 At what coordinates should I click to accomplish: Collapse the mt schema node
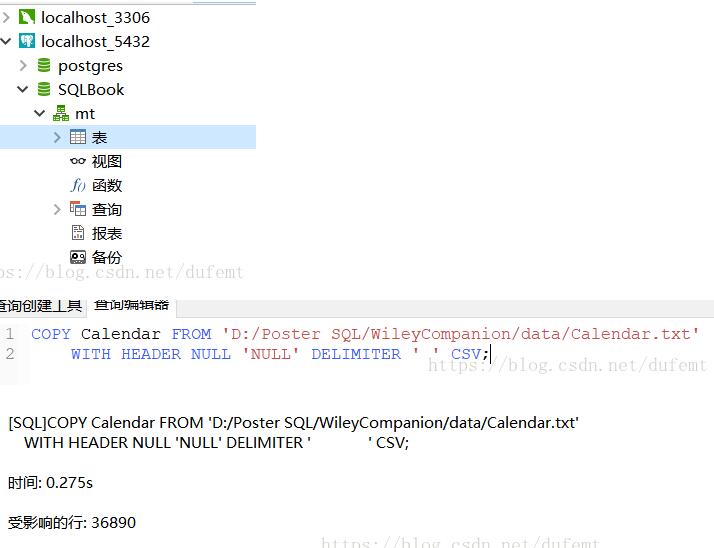click(x=40, y=113)
